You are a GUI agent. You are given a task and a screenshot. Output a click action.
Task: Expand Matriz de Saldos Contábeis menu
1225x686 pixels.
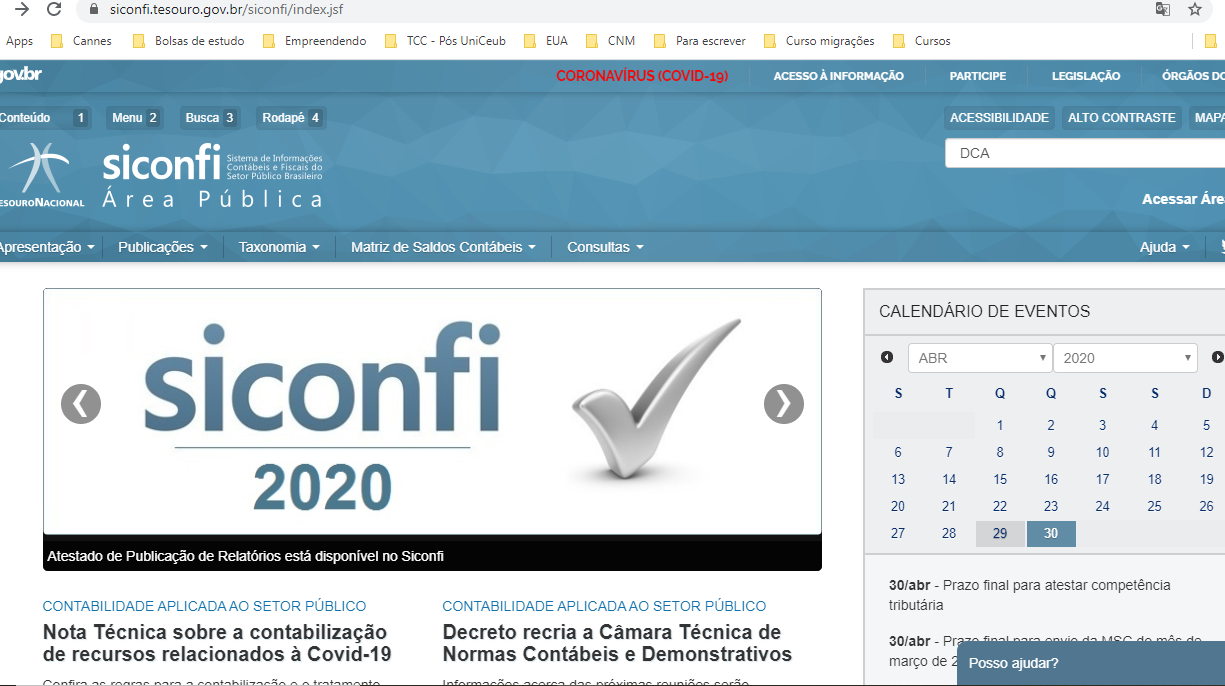(443, 247)
